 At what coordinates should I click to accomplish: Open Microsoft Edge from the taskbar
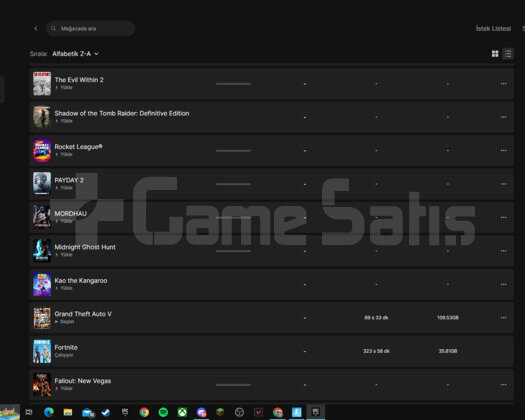point(49,412)
